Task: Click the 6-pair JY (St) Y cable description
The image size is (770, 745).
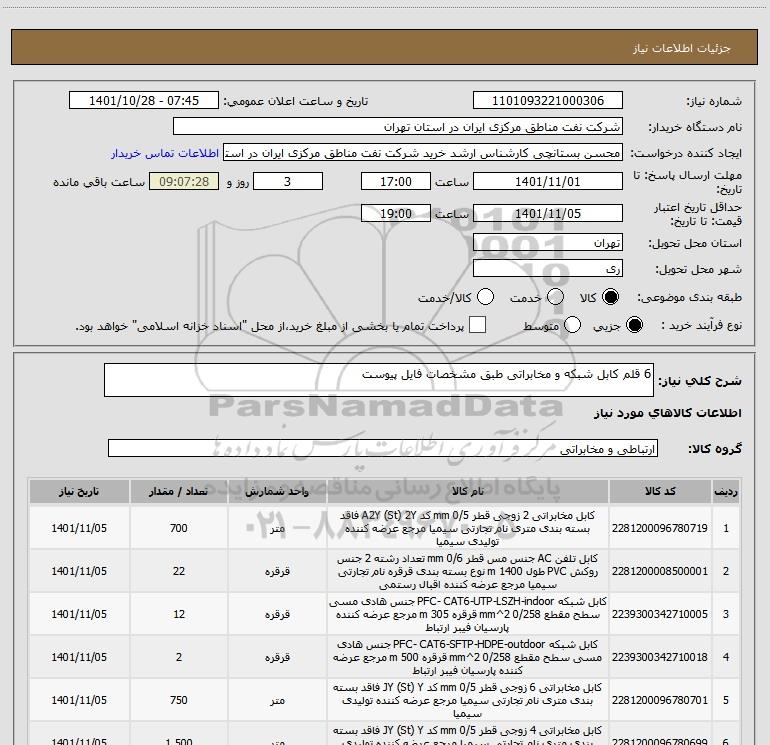Action: [x=468, y=700]
